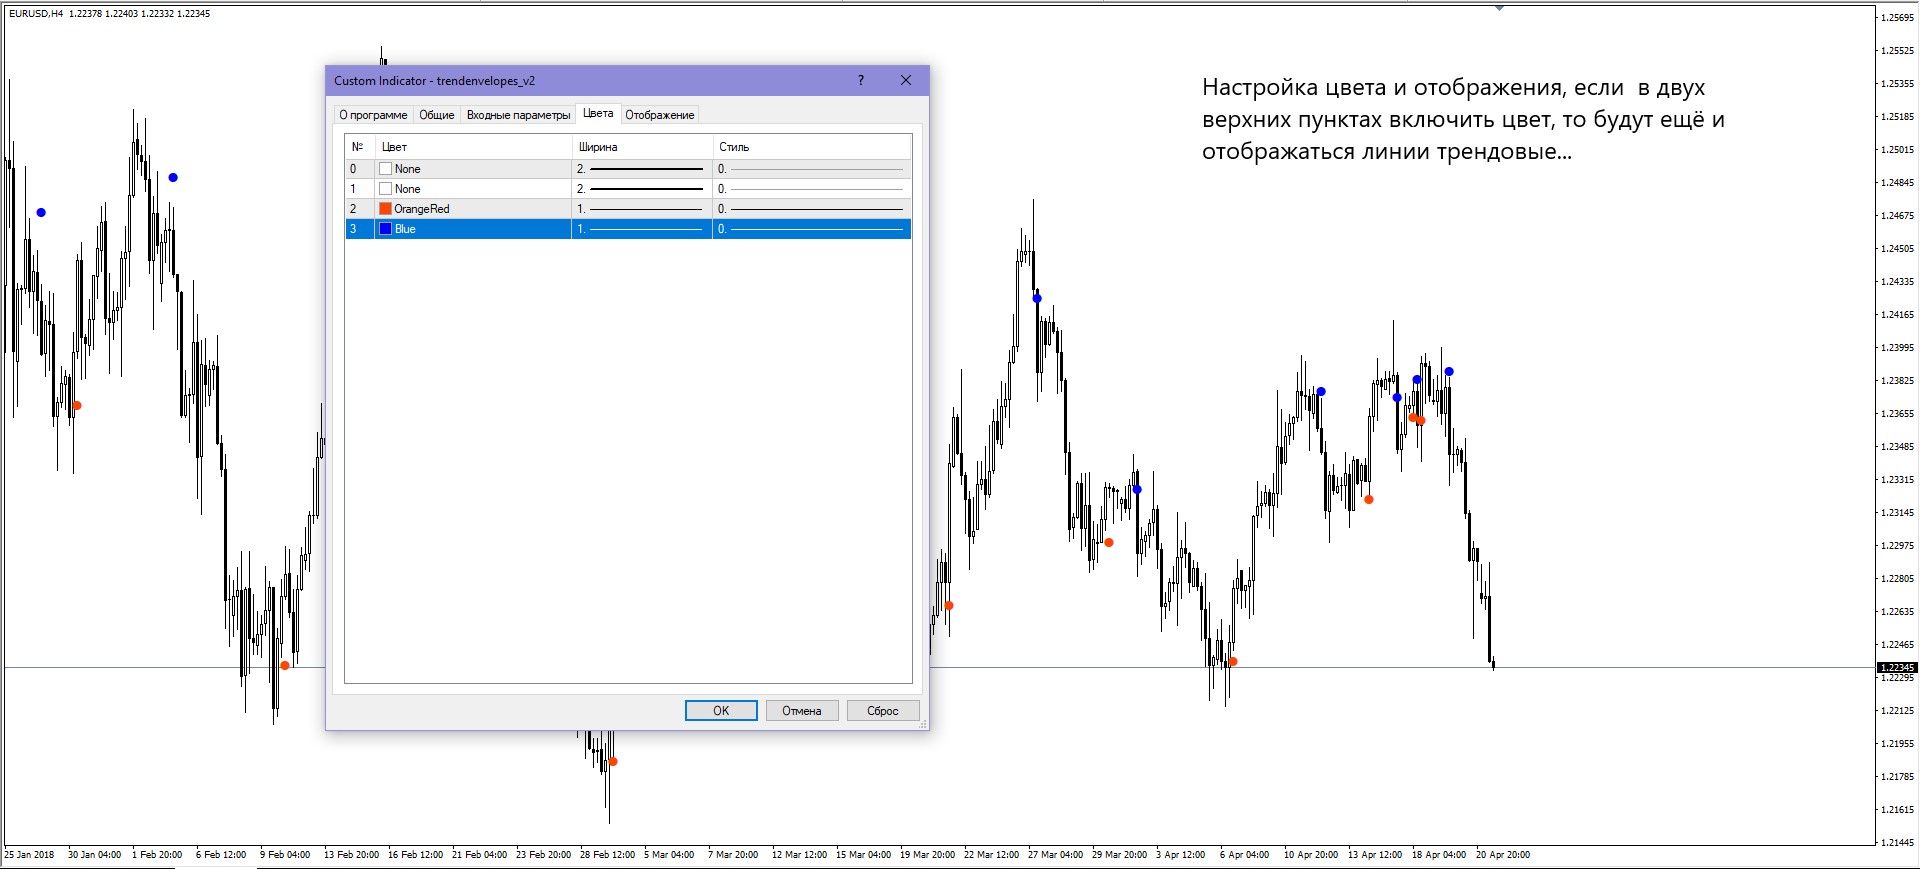
Task: Click the chart shift triangle marker
Action: tap(1499, 8)
